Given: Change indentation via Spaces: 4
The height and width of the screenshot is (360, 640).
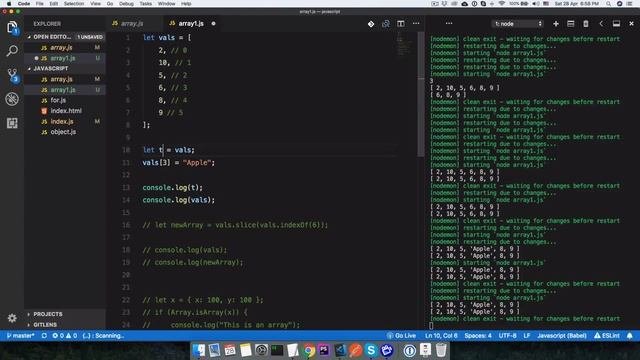Looking at the screenshot, I should point(478,336).
